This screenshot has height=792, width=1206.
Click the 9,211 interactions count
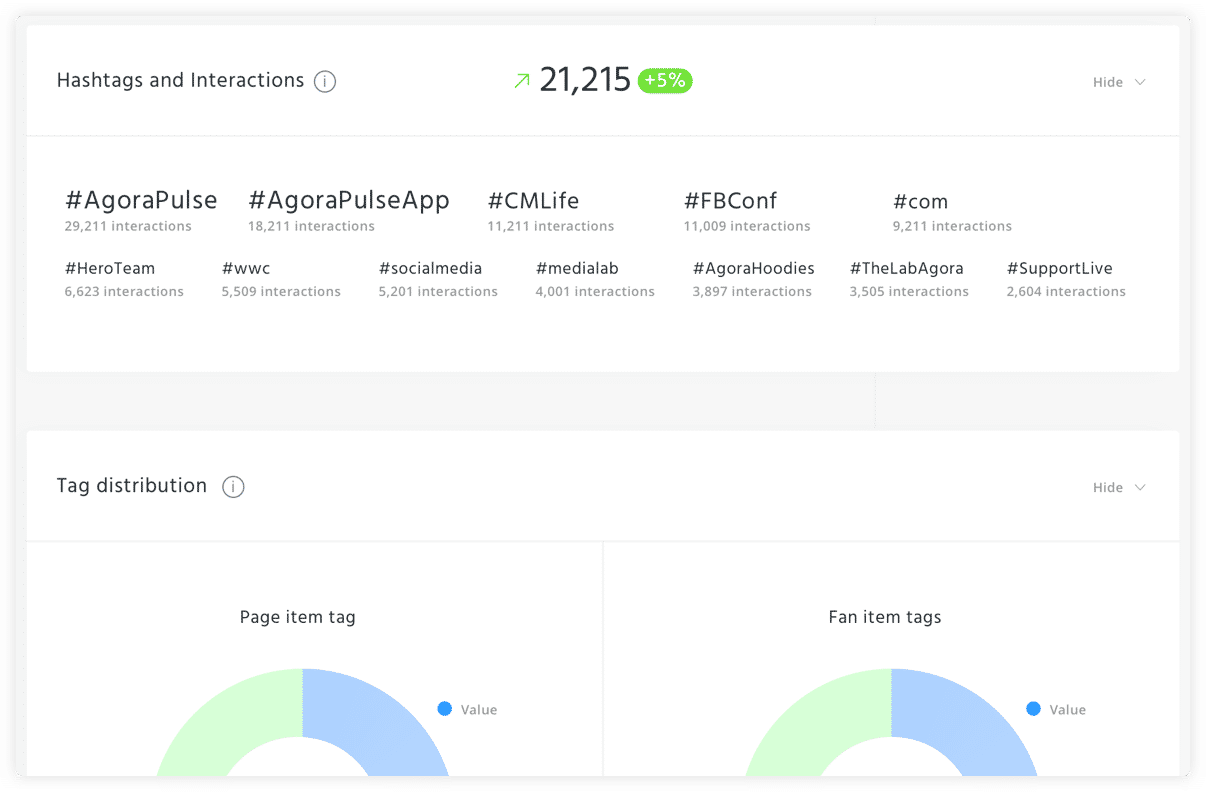click(952, 226)
